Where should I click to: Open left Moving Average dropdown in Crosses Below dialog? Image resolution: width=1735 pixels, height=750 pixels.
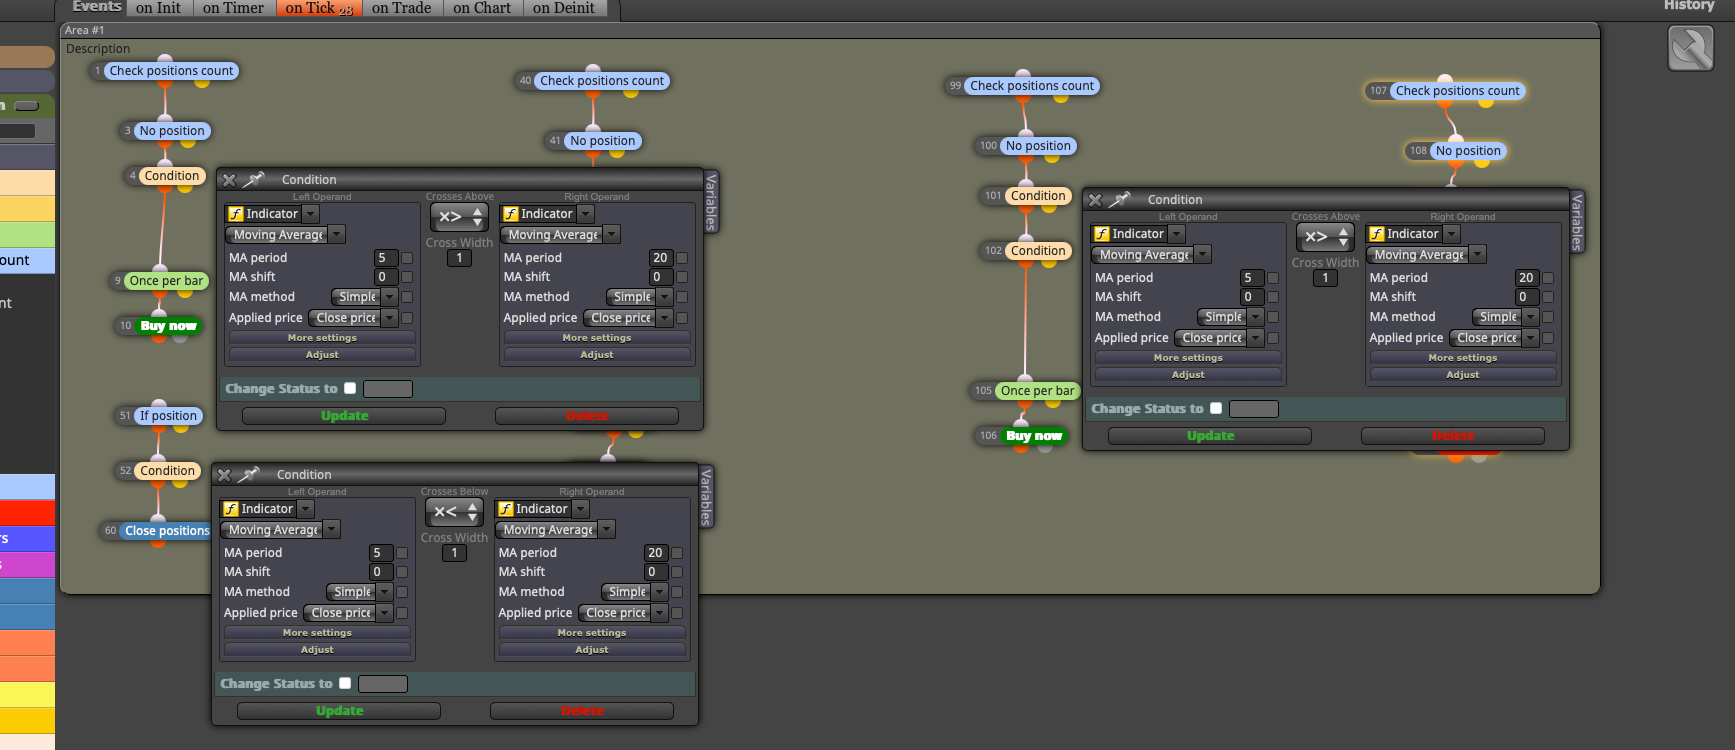[x=281, y=530]
